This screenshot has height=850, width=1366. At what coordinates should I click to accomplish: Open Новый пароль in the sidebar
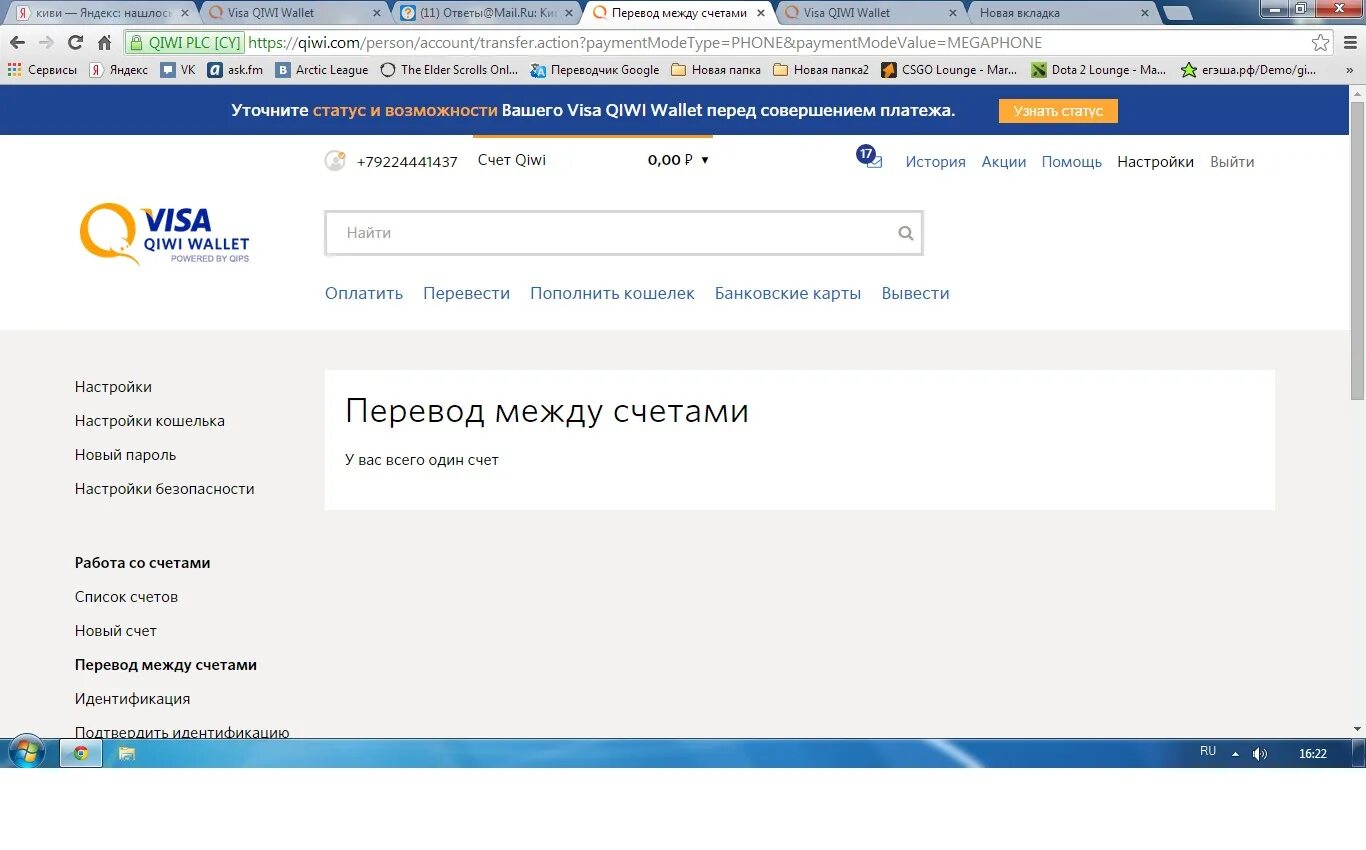[x=125, y=455]
